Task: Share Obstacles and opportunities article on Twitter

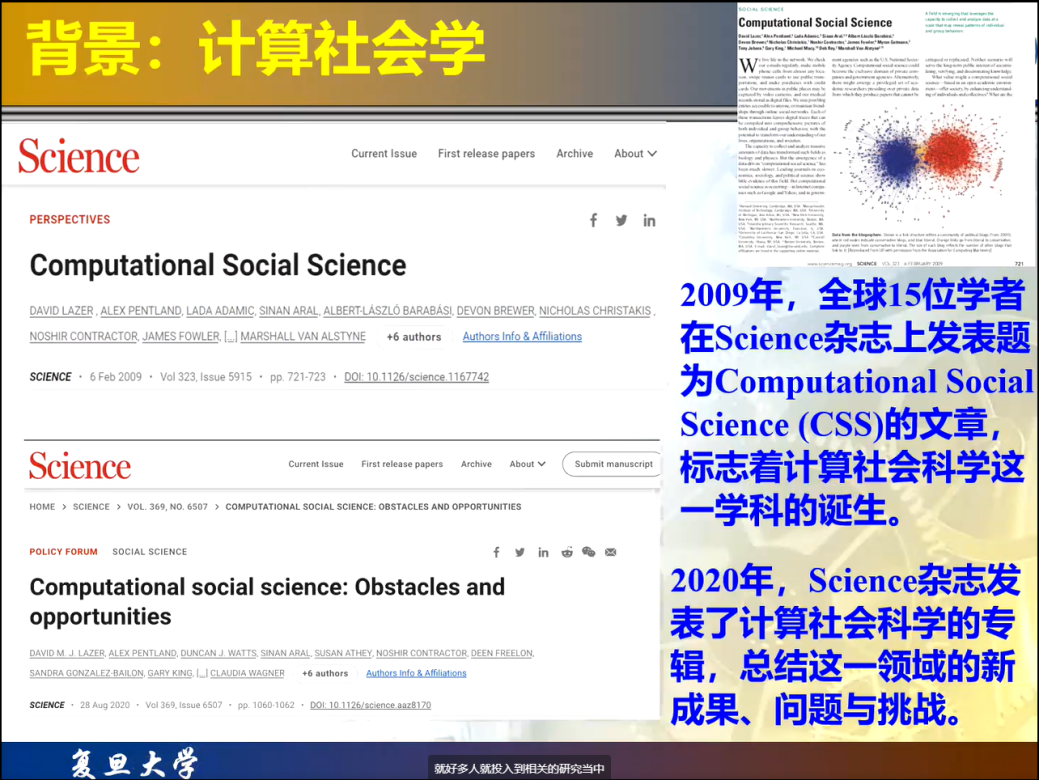Action: point(520,552)
